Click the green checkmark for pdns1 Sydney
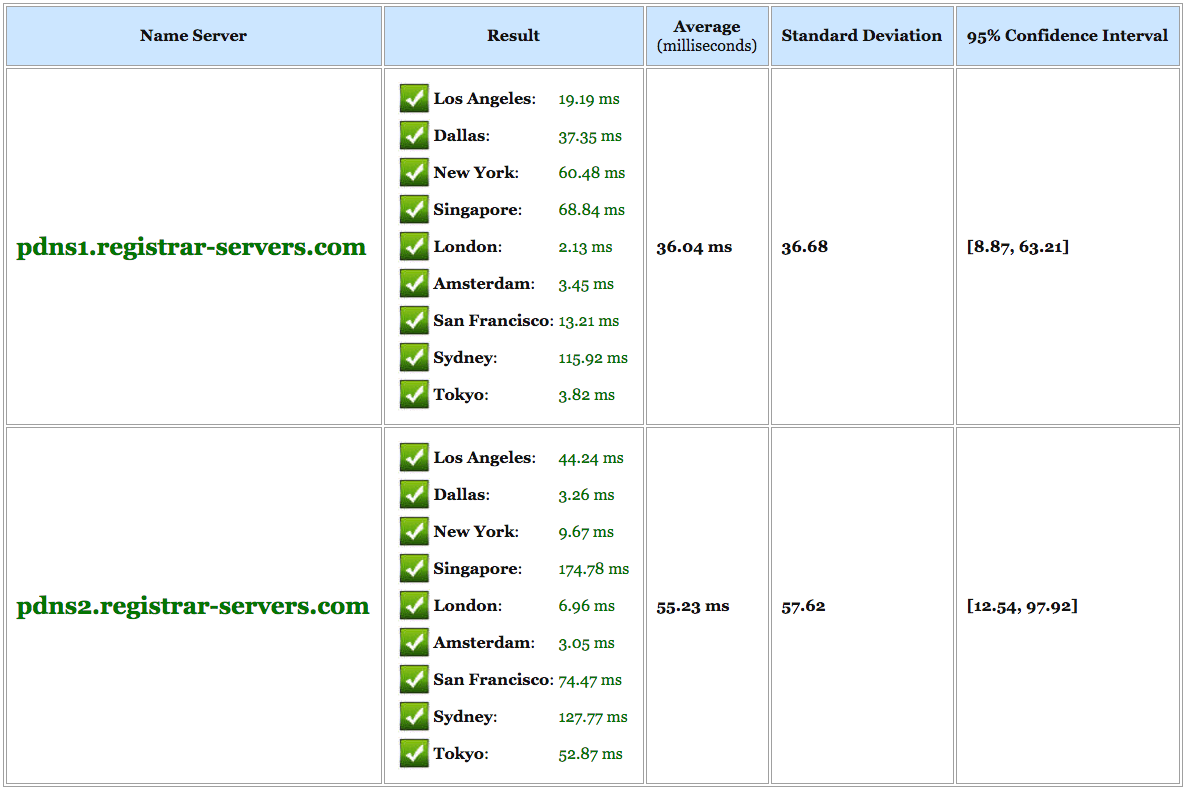The height and width of the screenshot is (789, 1186). click(414, 358)
